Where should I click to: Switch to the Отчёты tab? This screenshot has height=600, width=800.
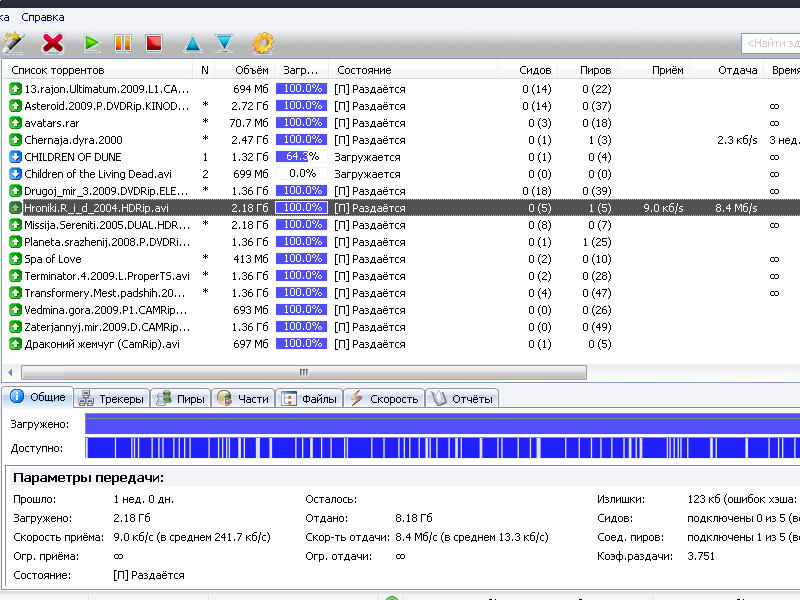[462, 398]
